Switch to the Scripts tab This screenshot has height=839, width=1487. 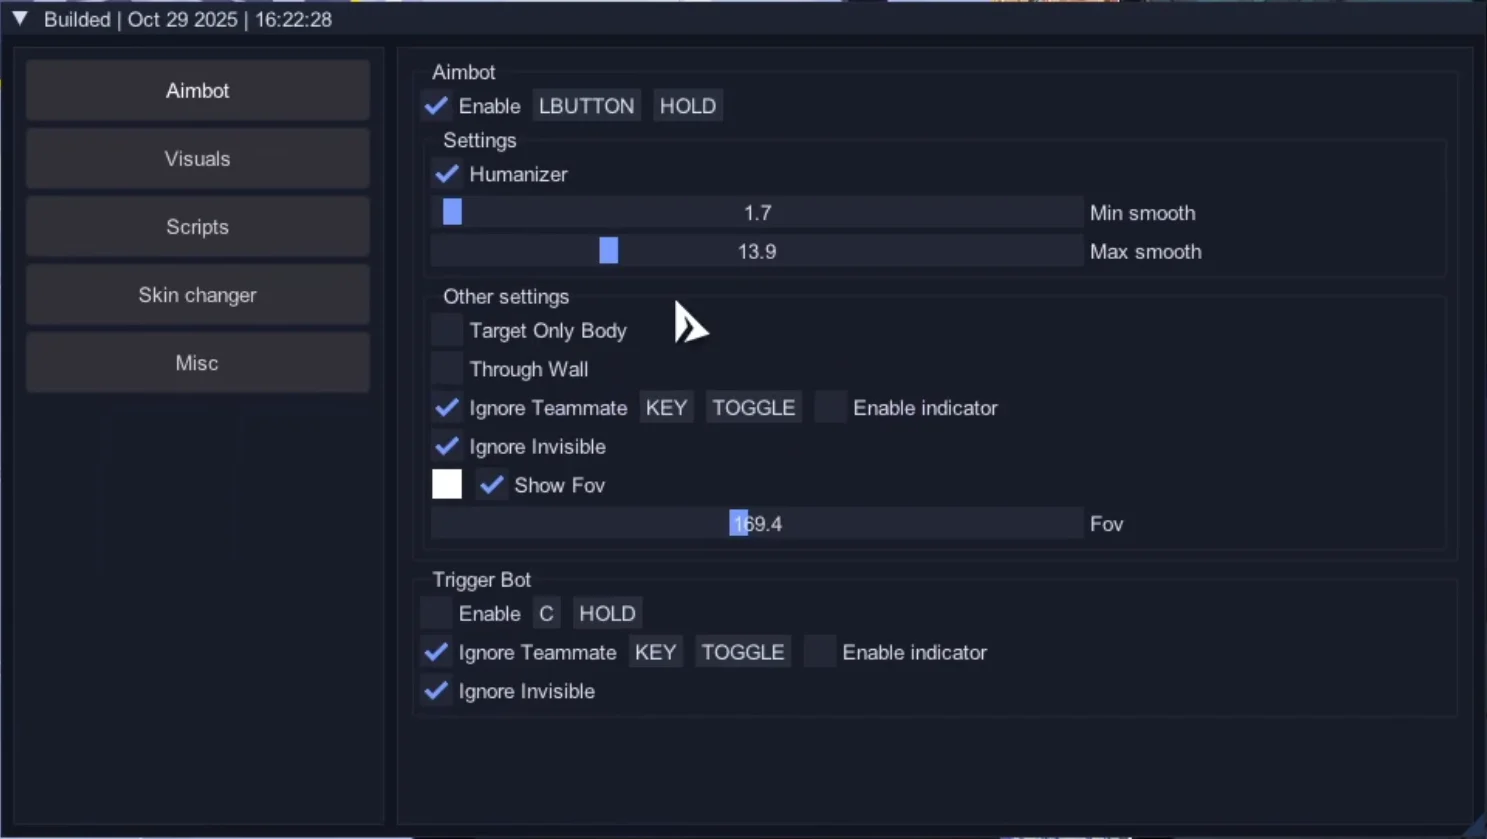(x=197, y=227)
